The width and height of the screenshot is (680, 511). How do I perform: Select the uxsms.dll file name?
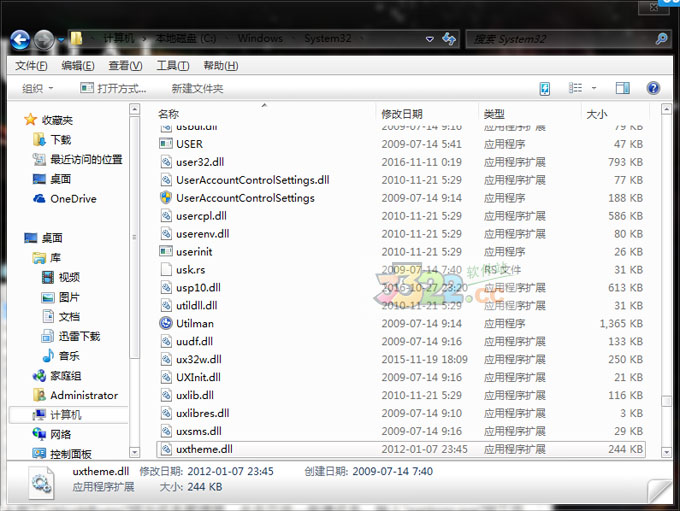[199, 431]
